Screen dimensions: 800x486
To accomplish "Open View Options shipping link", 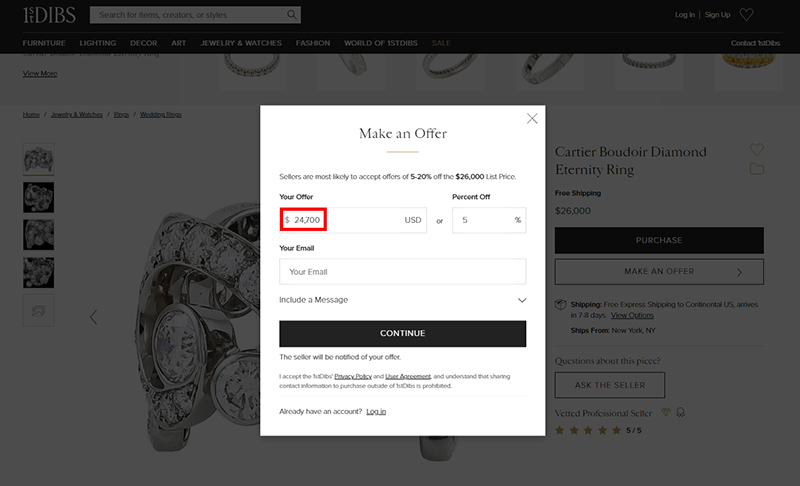I will tap(632, 315).
